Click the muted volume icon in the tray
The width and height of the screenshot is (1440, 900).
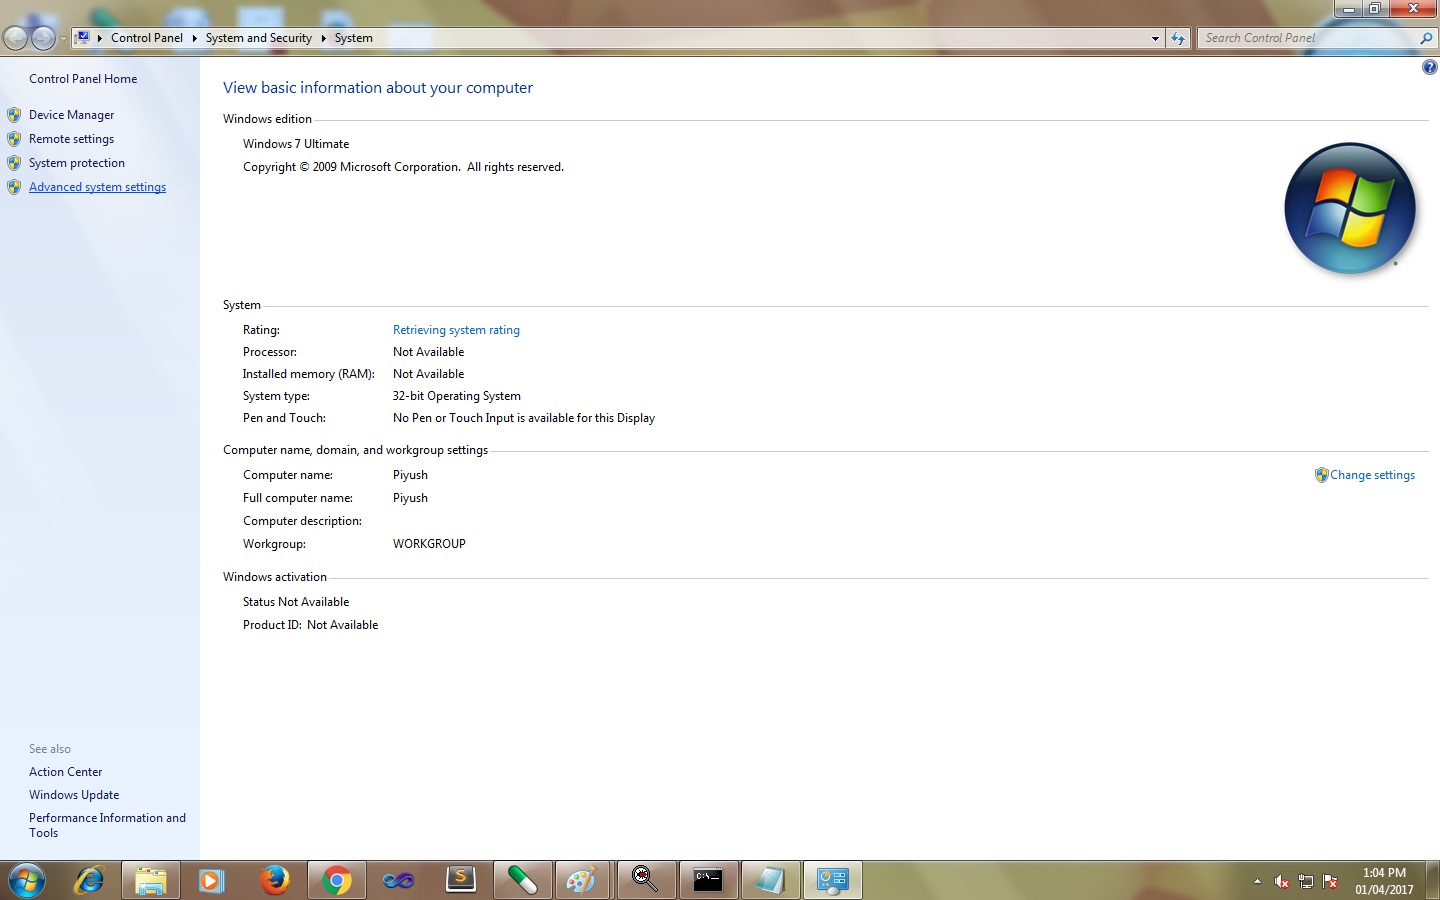tap(1281, 882)
